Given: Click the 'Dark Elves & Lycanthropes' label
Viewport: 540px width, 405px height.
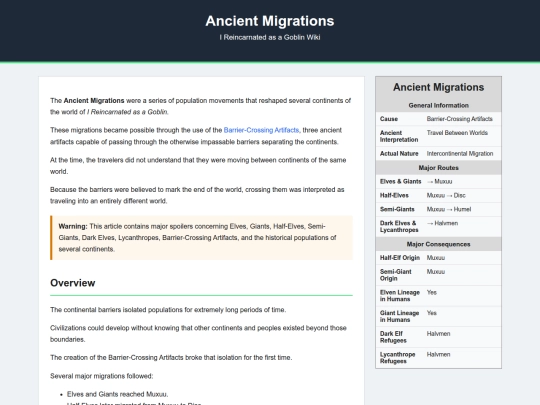Looking at the screenshot, I should 399,226.
